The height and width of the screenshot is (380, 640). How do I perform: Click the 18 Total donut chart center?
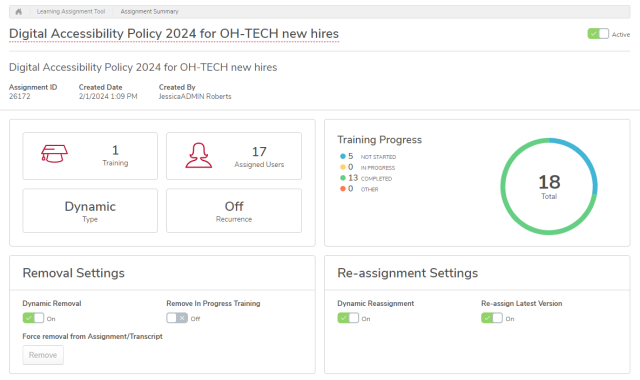tap(549, 186)
